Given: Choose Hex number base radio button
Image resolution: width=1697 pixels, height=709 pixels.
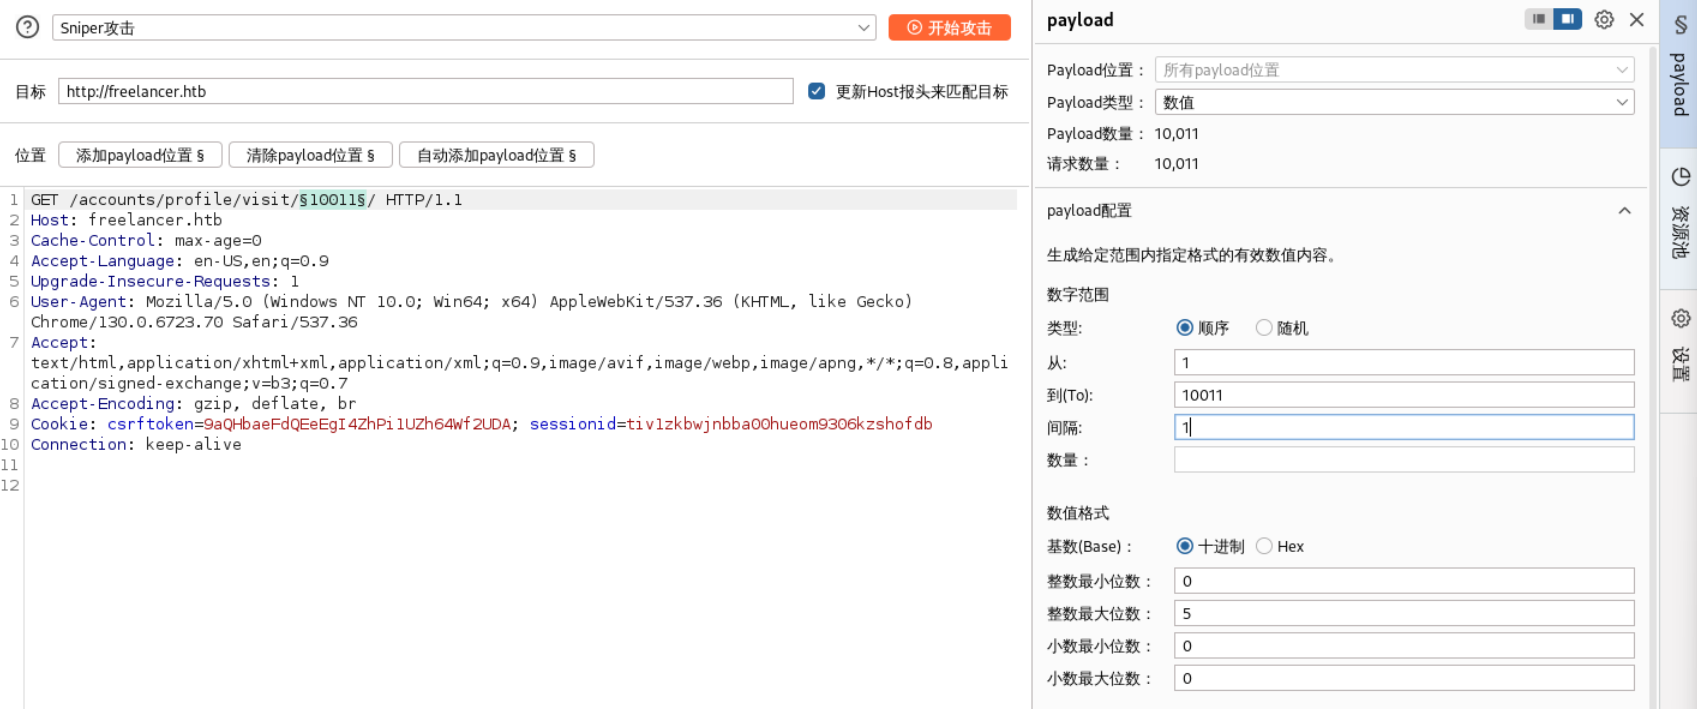Looking at the screenshot, I should pyautogui.click(x=1264, y=546).
